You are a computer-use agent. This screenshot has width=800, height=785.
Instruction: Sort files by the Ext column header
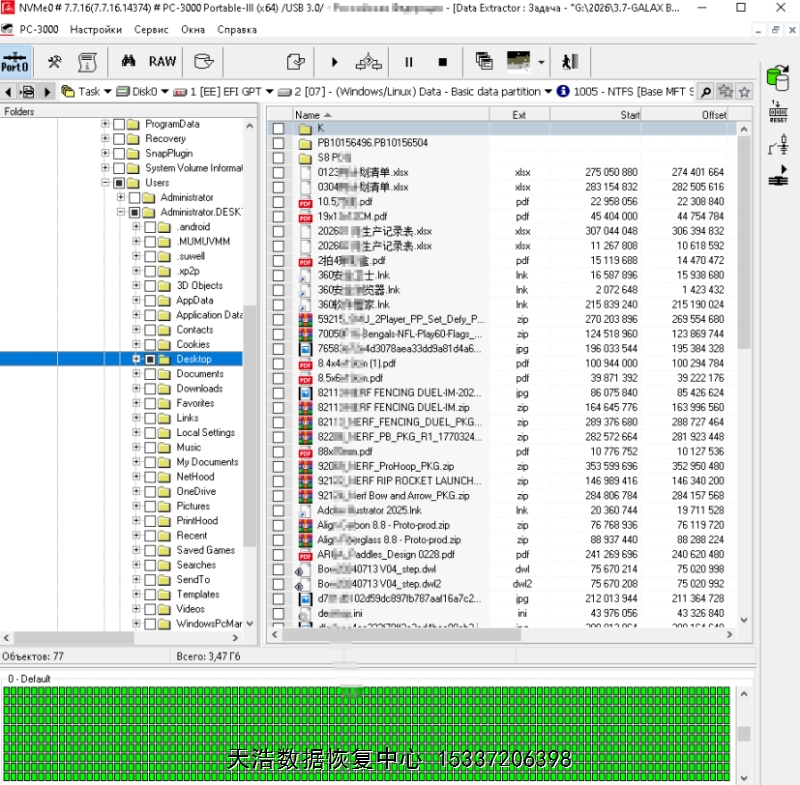tap(518, 115)
